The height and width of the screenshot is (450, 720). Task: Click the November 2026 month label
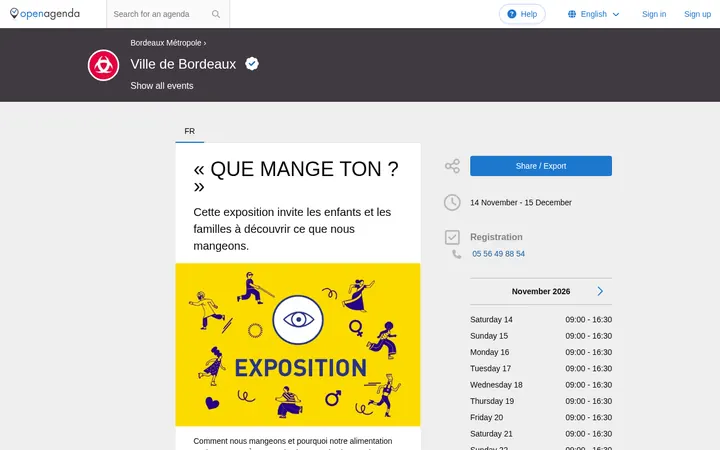541,292
